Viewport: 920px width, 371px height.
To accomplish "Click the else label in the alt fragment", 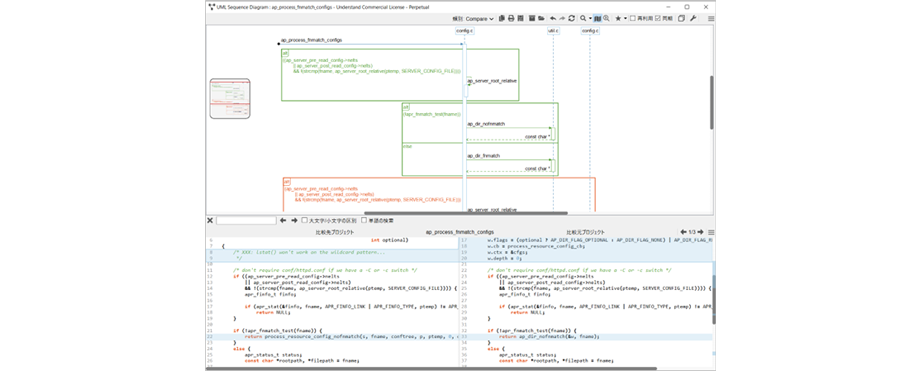I will click(x=407, y=146).
